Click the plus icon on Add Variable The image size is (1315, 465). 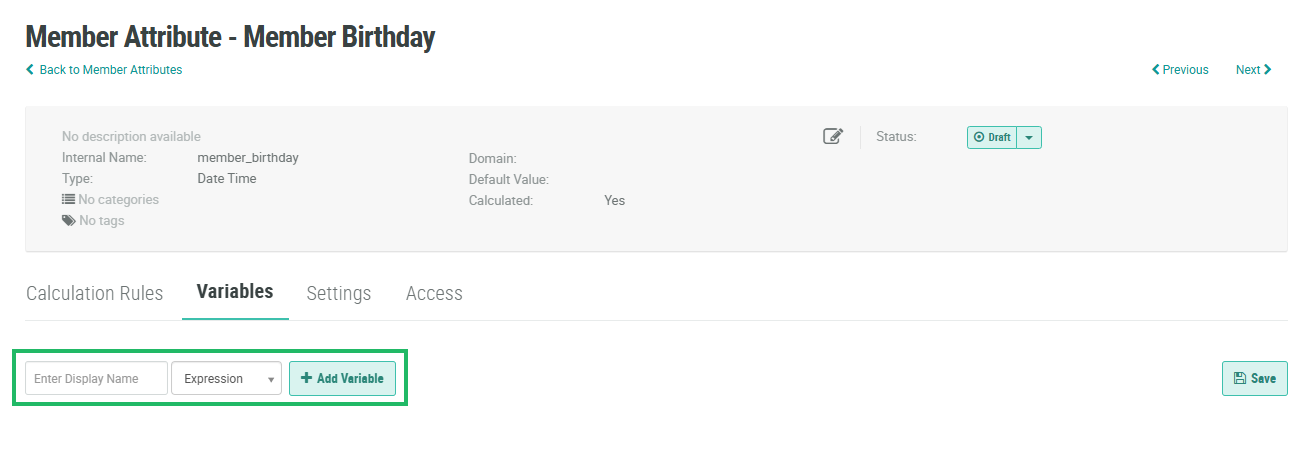click(306, 378)
